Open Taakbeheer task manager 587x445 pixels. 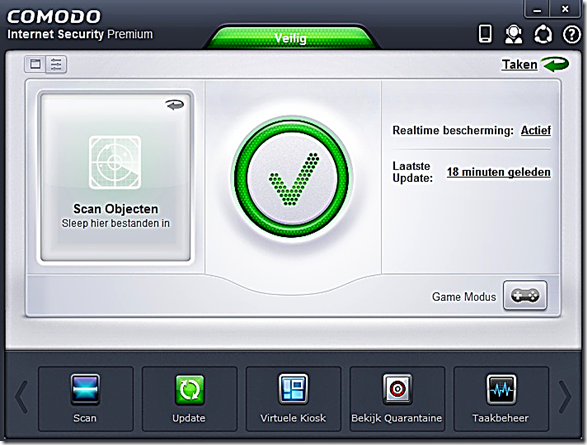tap(501, 399)
